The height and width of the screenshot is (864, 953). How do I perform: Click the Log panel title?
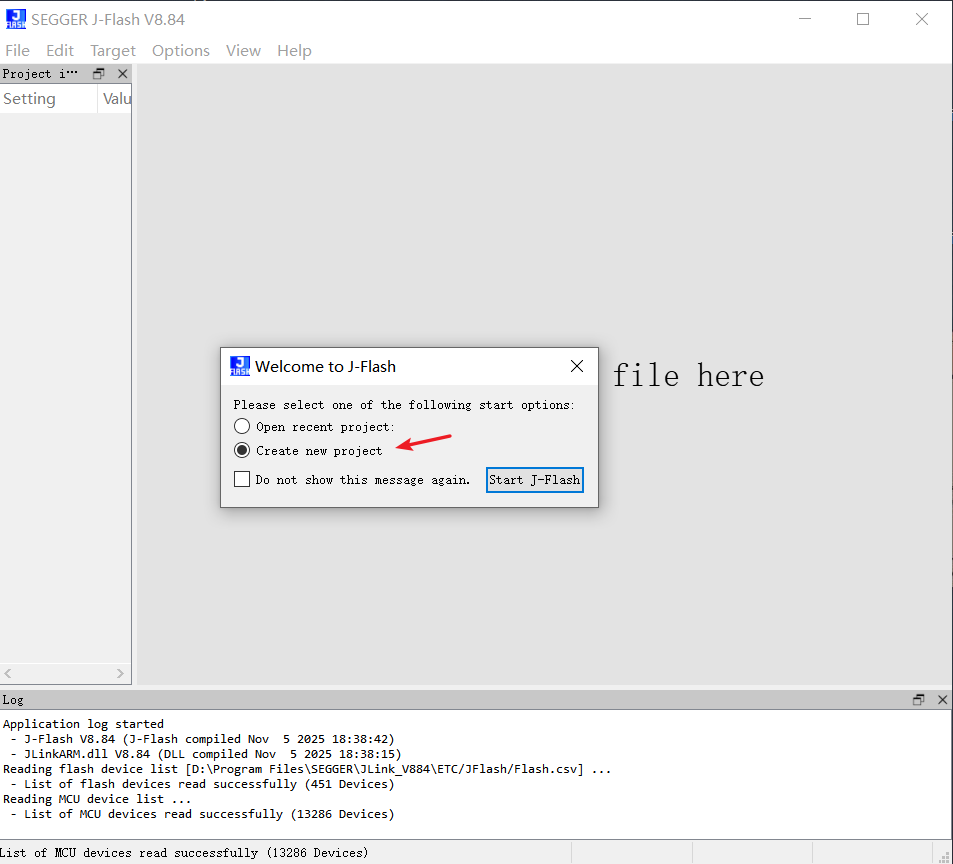(13, 699)
